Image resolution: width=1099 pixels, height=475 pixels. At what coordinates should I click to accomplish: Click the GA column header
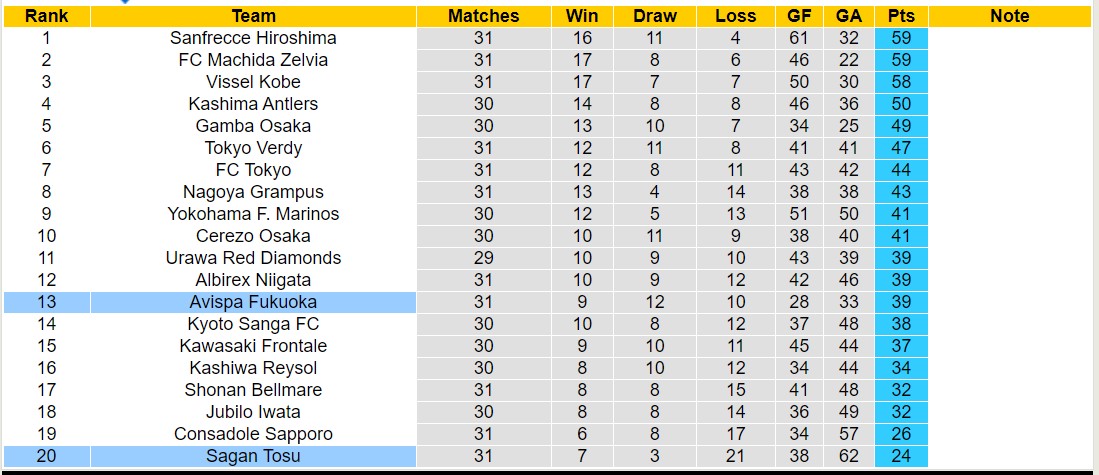(849, 16)
